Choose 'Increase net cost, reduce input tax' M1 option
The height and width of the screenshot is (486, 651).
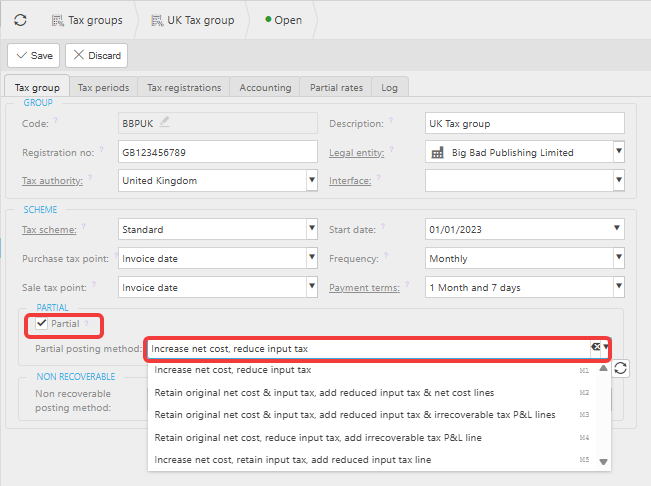[x=372, y=370]
